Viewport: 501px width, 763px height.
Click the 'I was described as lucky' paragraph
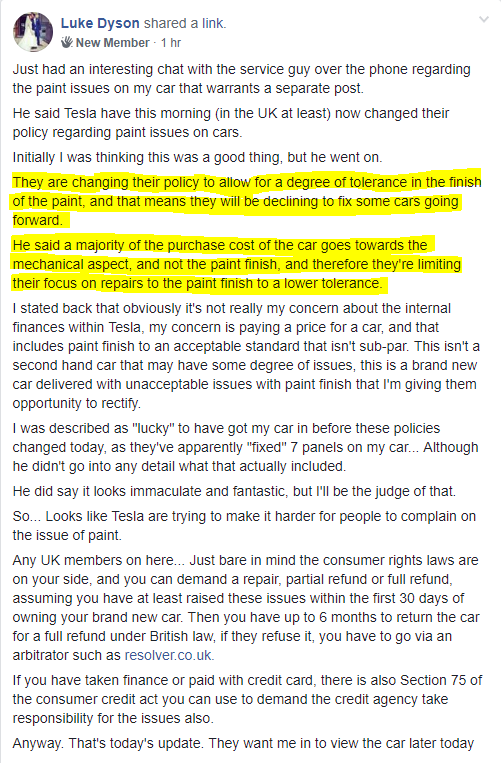(x=245, y=447)
